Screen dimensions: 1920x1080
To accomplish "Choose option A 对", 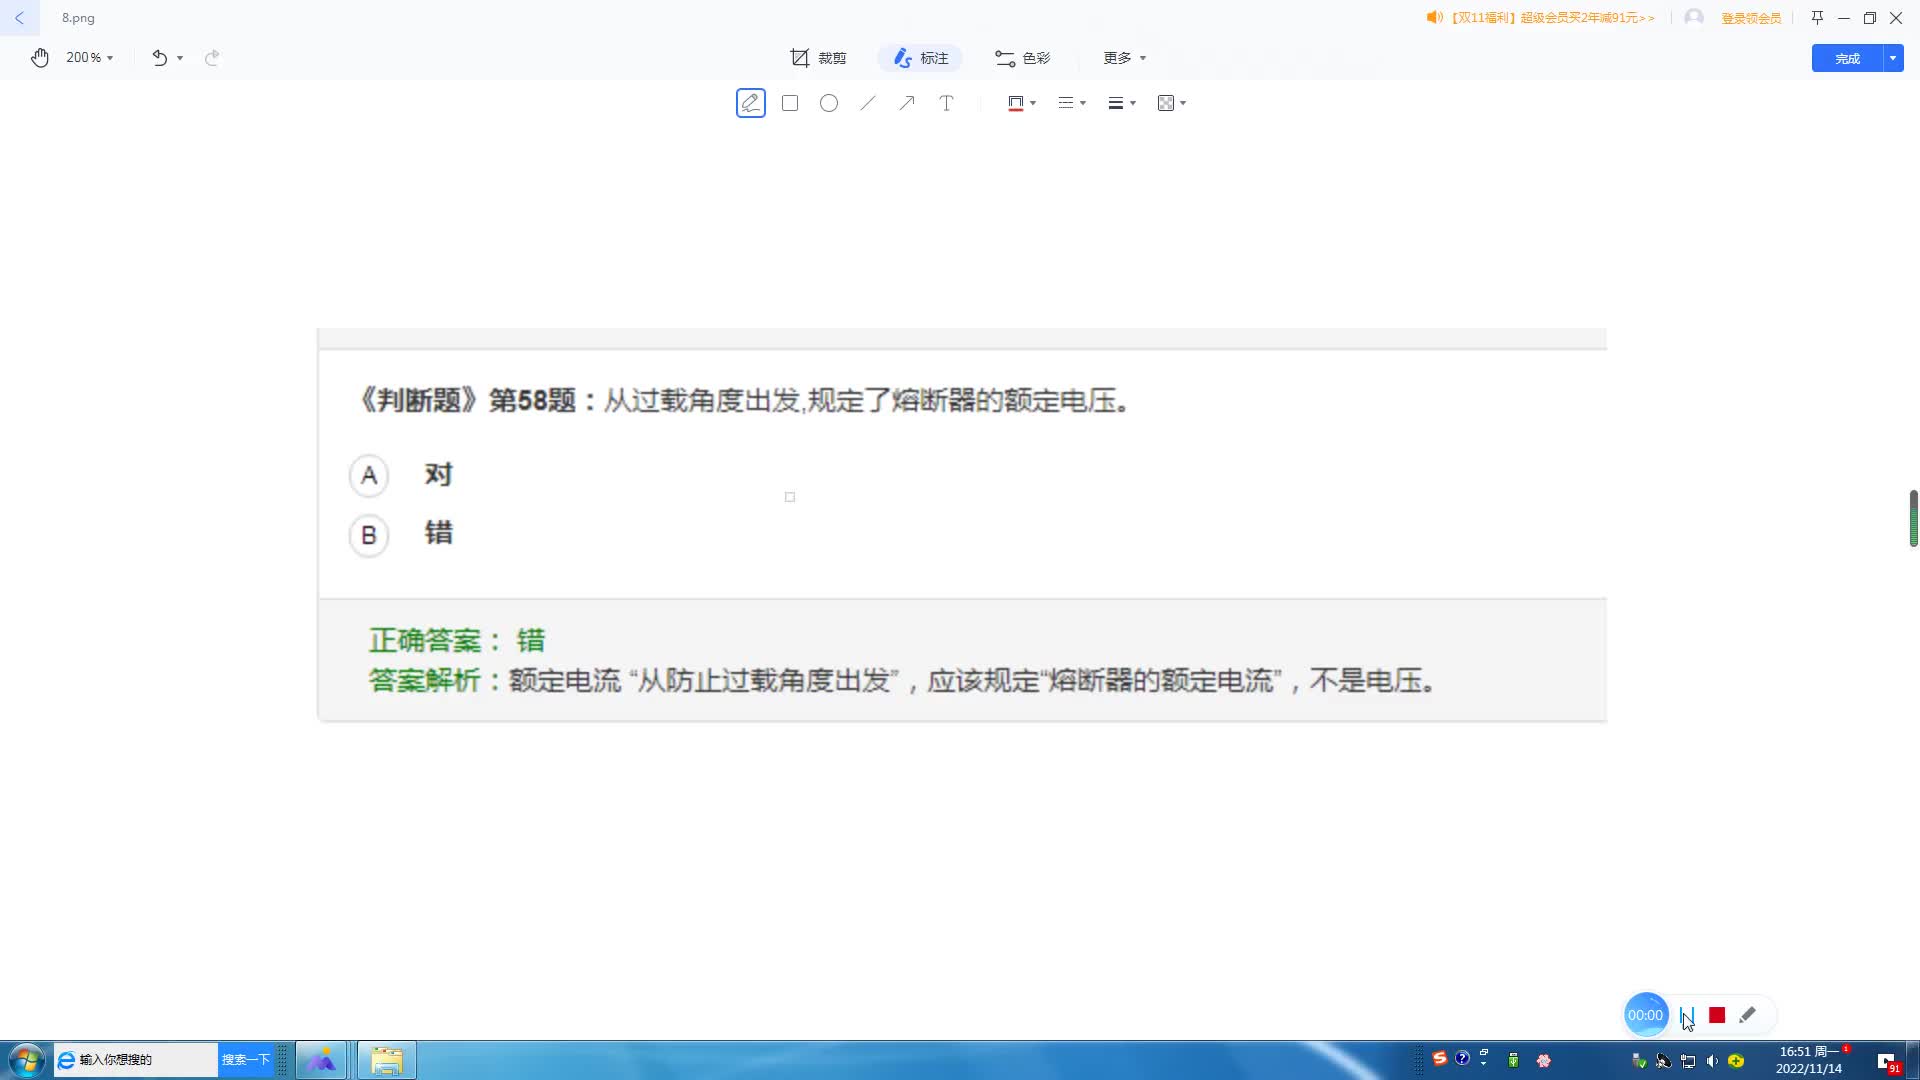I will pos(401,475).
